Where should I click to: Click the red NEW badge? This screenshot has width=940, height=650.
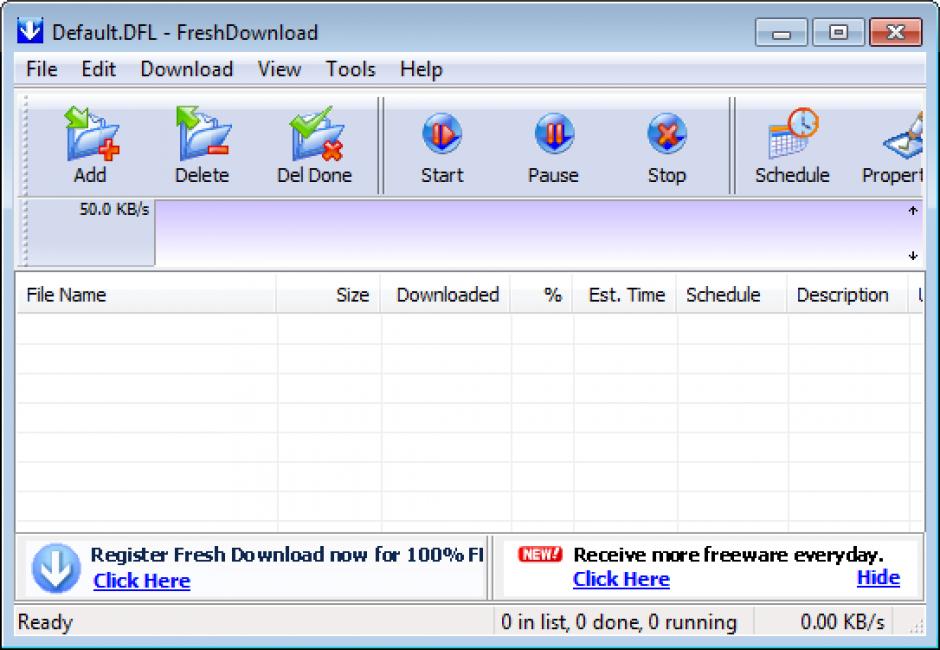(x=540, y=554)
